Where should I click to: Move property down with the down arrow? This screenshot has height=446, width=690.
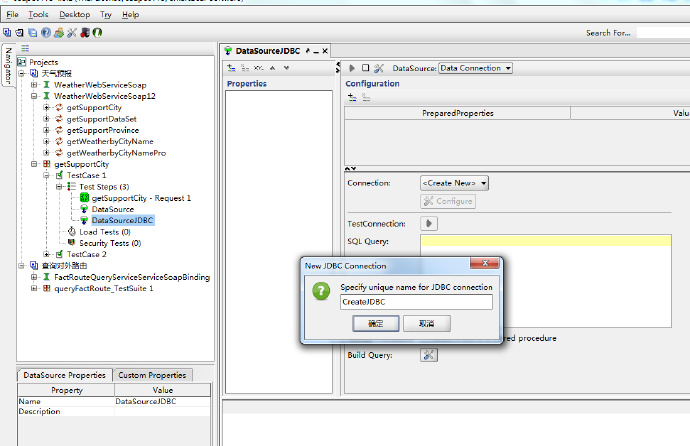tap(286, 68)
